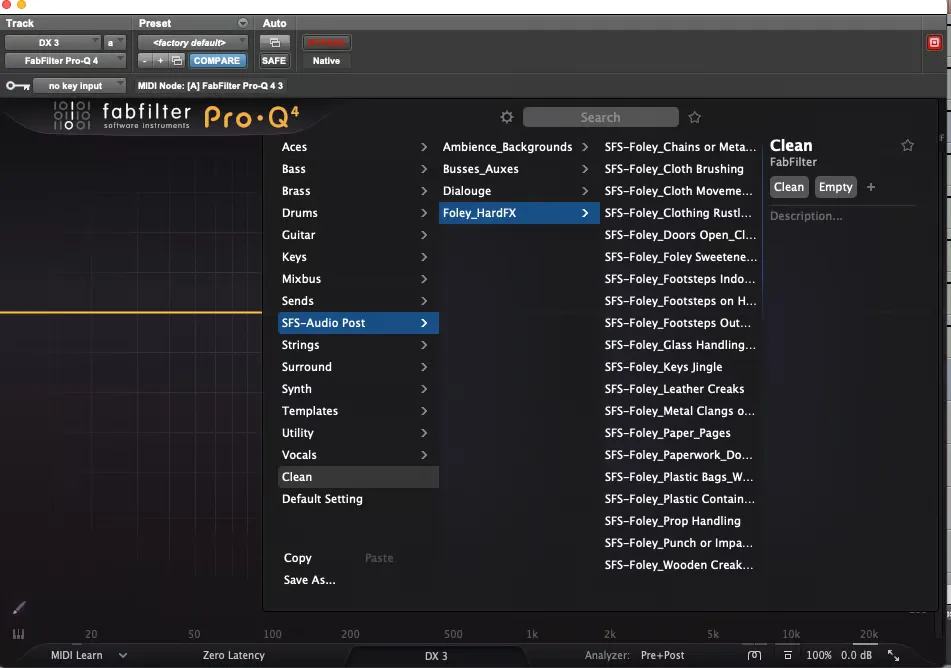Open the Zero Latency processing mode menu
This screenshot has height=668, width=951.
click(234, 655)
